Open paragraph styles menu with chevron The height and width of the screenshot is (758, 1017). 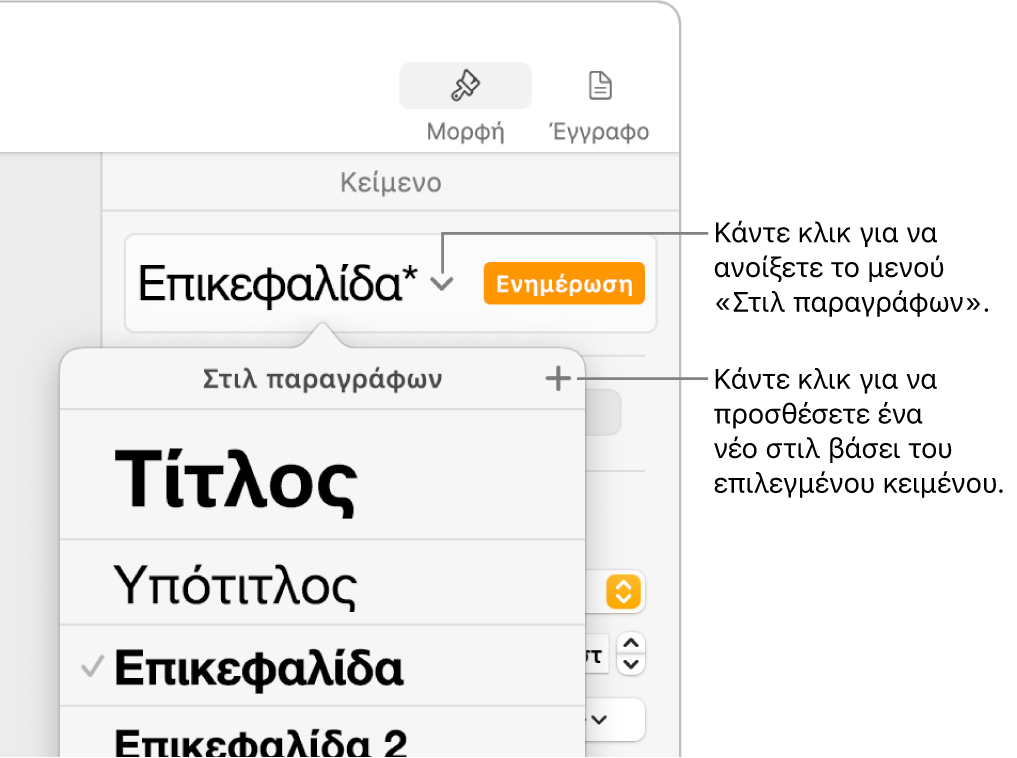442,284
